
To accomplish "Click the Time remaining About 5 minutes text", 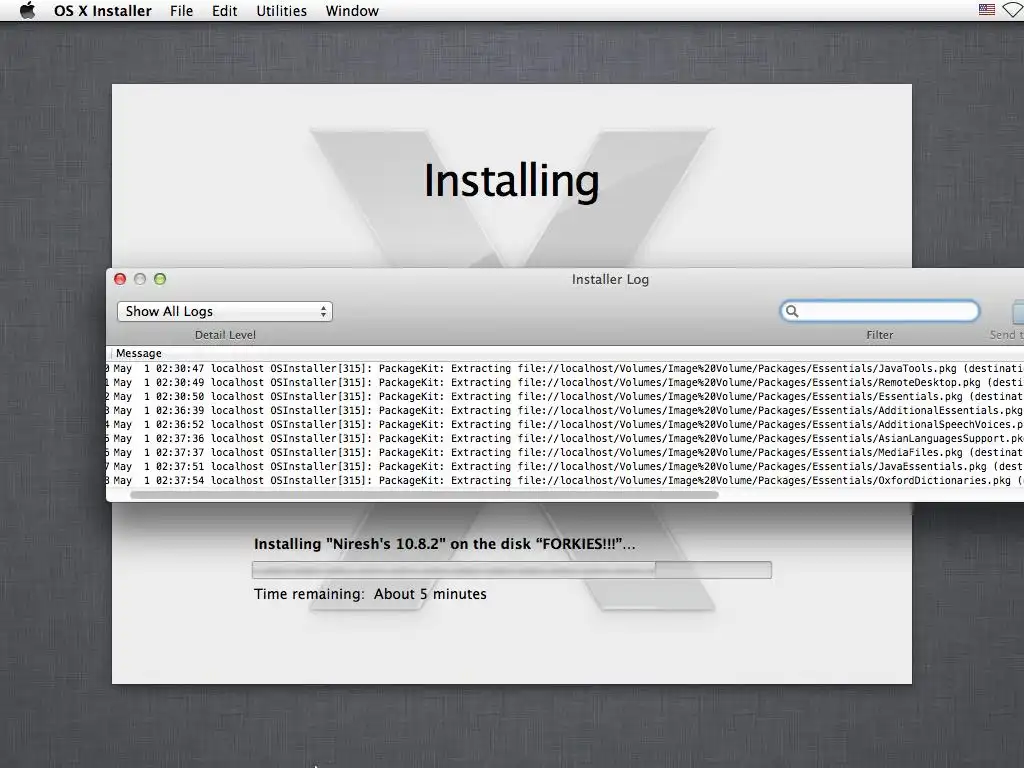I will [x=370, y=594].
